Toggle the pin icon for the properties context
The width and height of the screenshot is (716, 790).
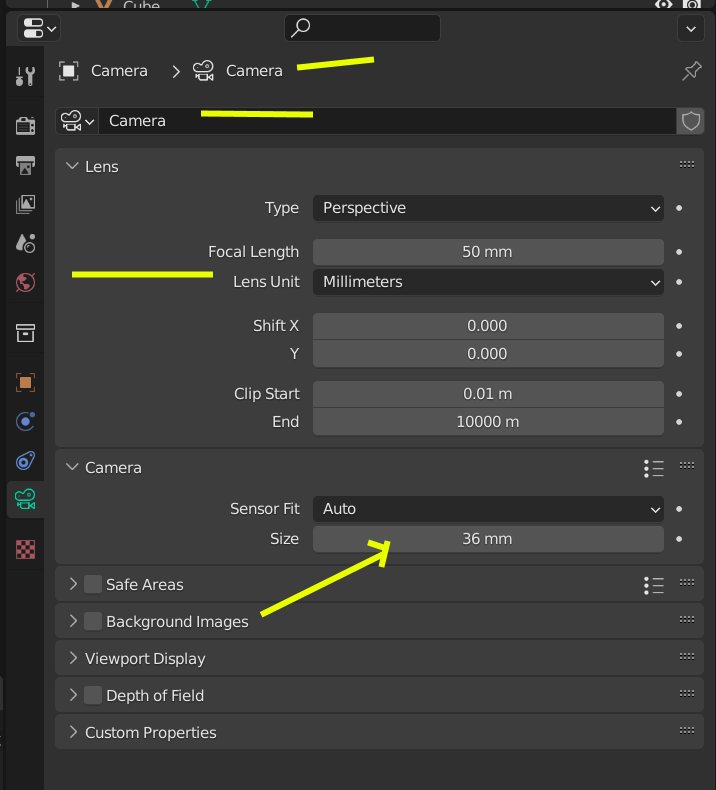tap(691, 70)
